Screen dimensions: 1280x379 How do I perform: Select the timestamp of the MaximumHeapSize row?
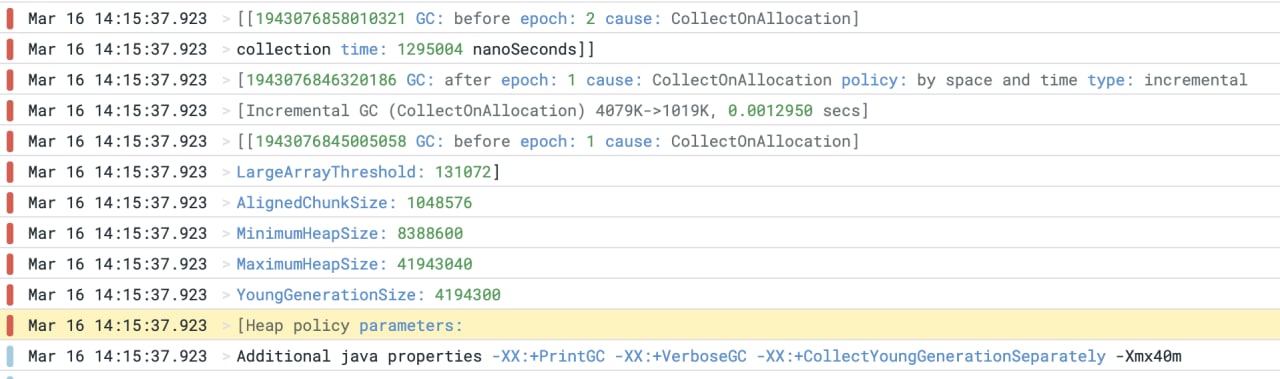(118, 264)
